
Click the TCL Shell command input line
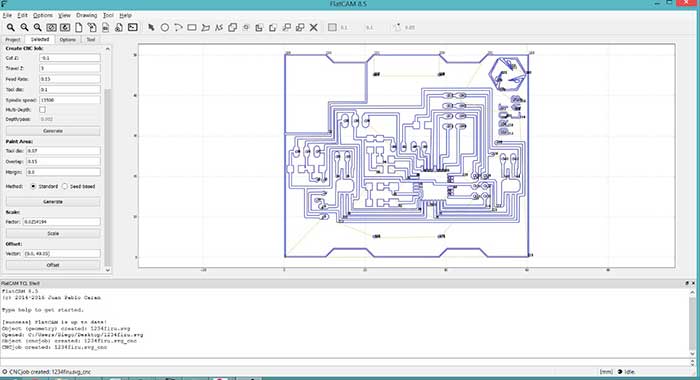[x=344, y=362]
